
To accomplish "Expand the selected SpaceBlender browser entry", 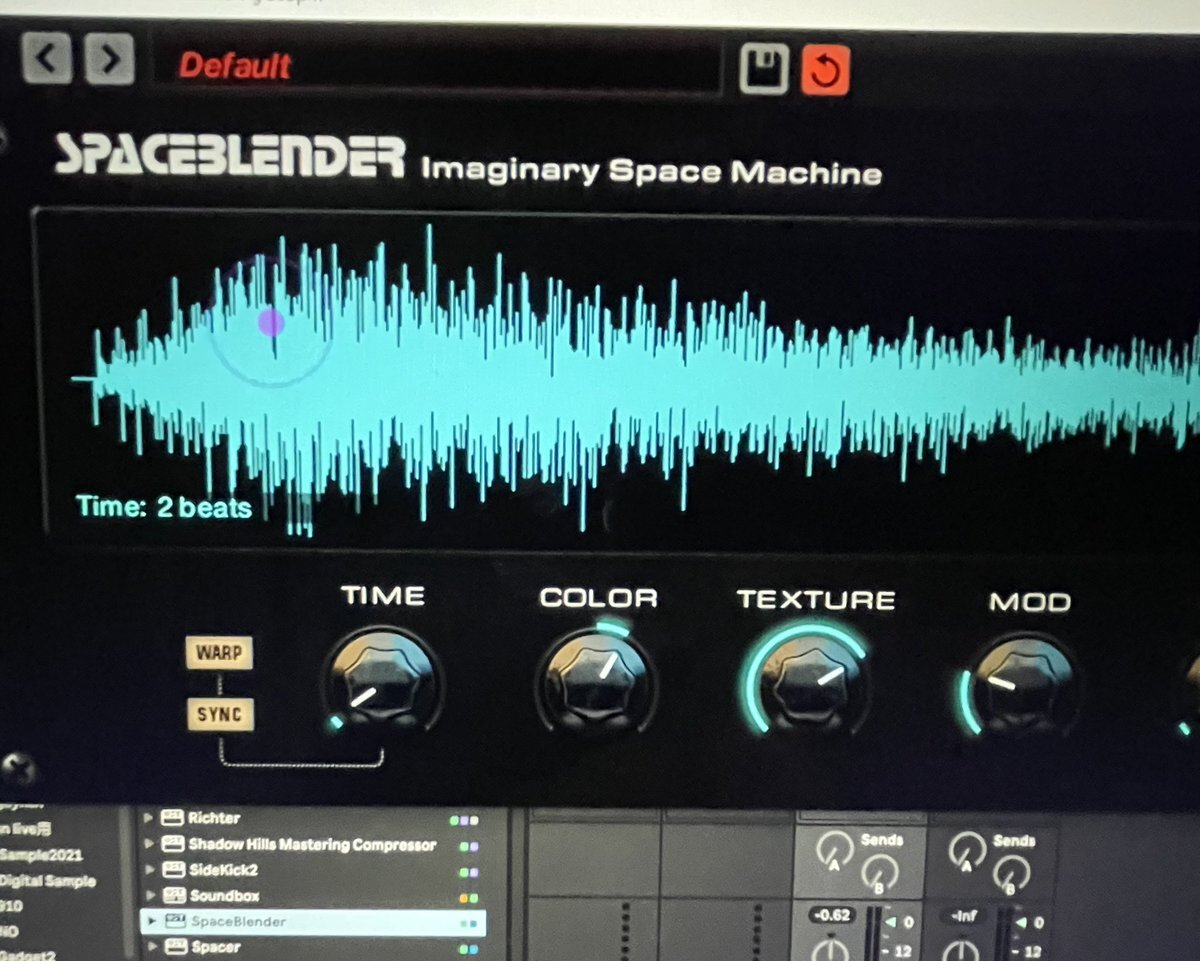I will click(x=151, y=922).
